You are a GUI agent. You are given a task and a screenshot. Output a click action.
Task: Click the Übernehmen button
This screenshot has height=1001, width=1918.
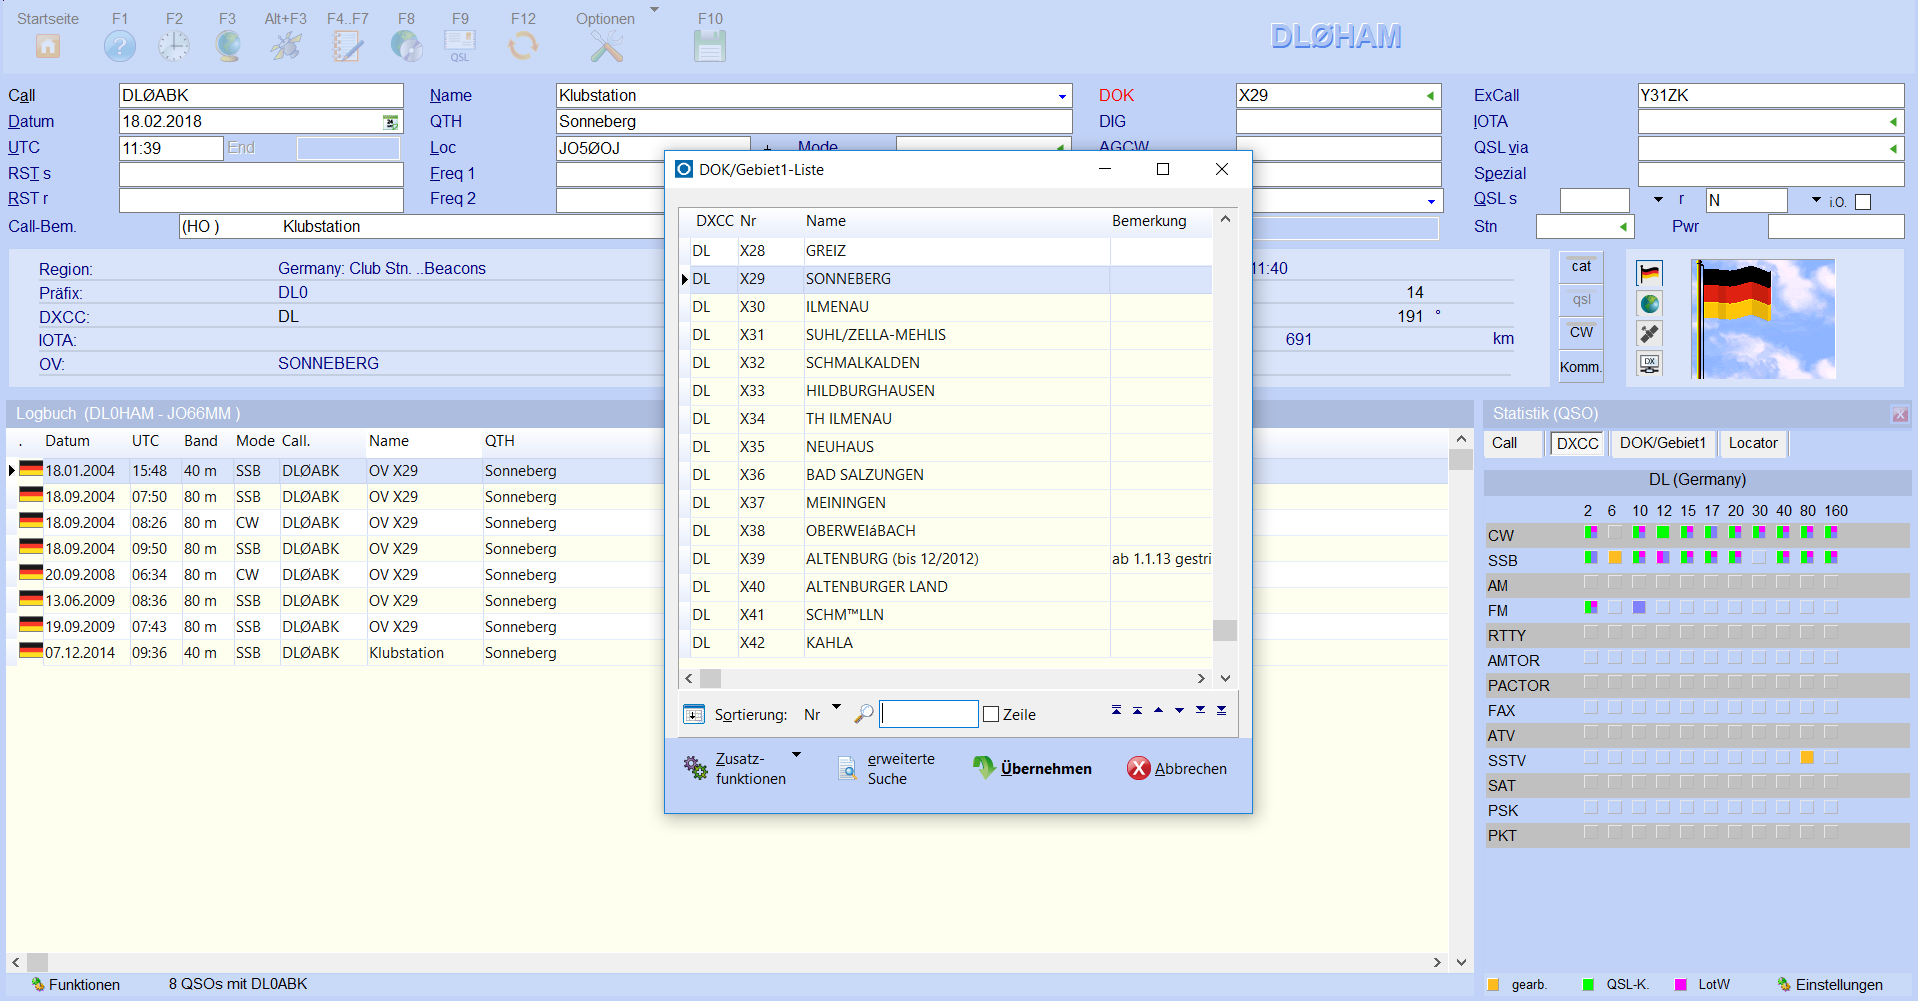tap(1032, 768)
